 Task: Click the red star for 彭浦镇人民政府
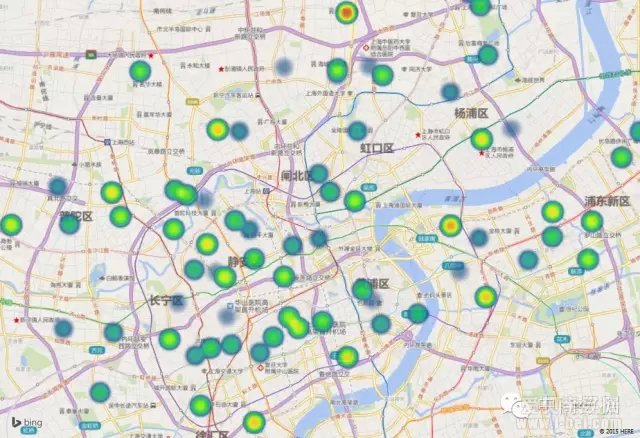(221, 69)
